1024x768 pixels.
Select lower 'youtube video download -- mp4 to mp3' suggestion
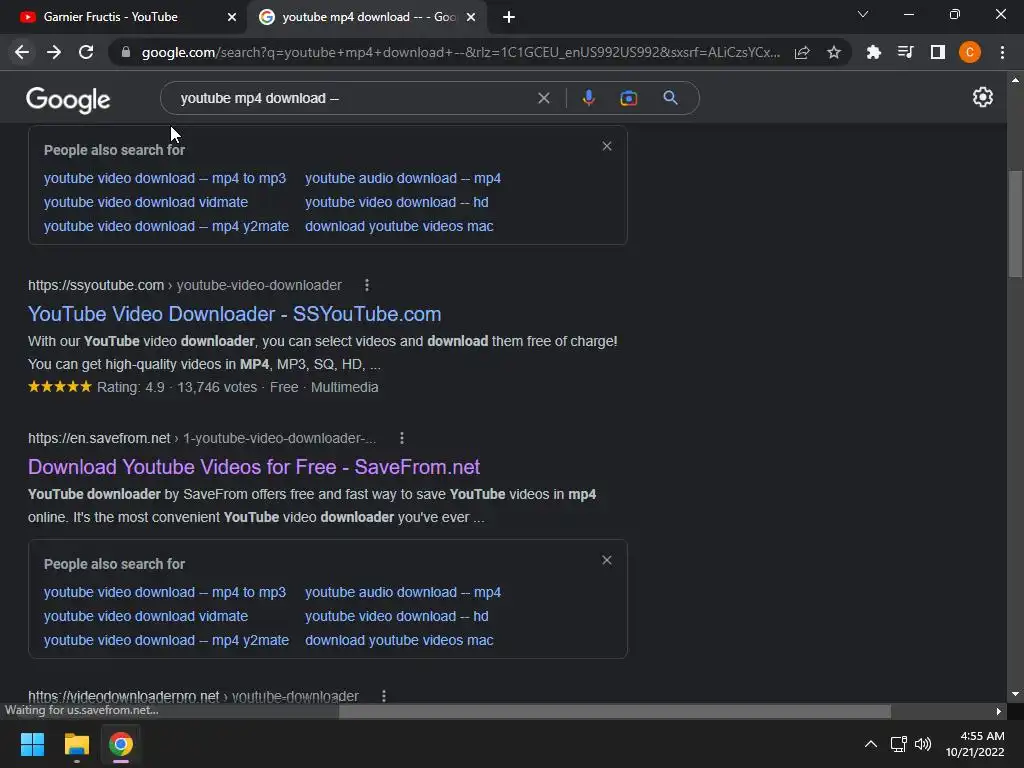pyautogui.click(x=165, y=592)
